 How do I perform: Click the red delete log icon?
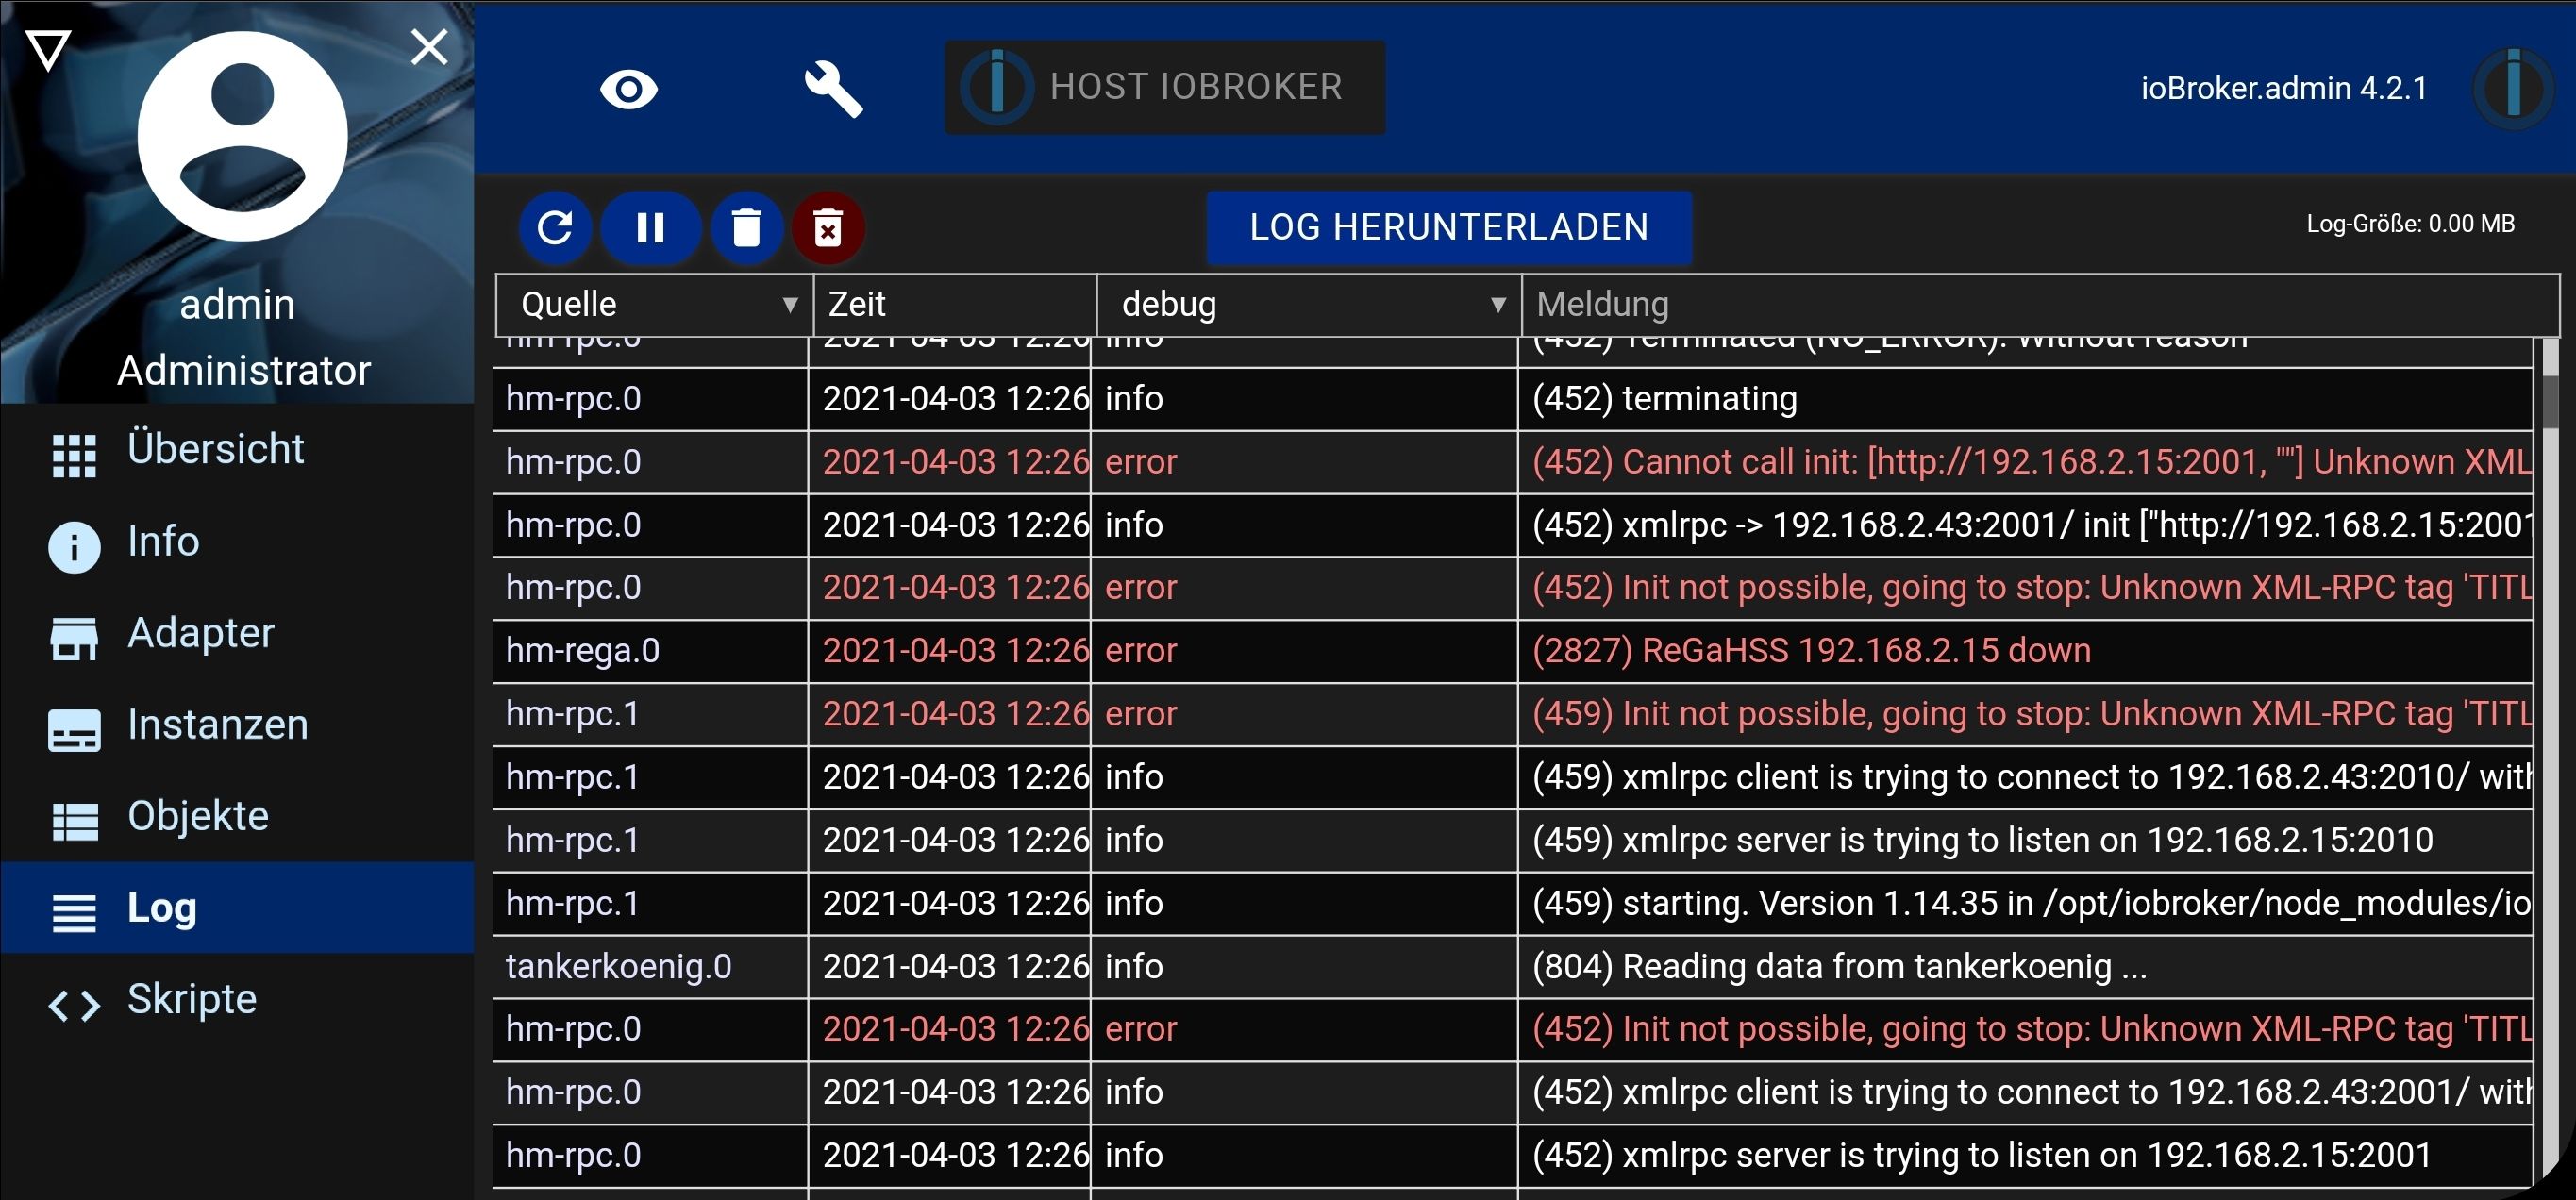click(828, 228)
